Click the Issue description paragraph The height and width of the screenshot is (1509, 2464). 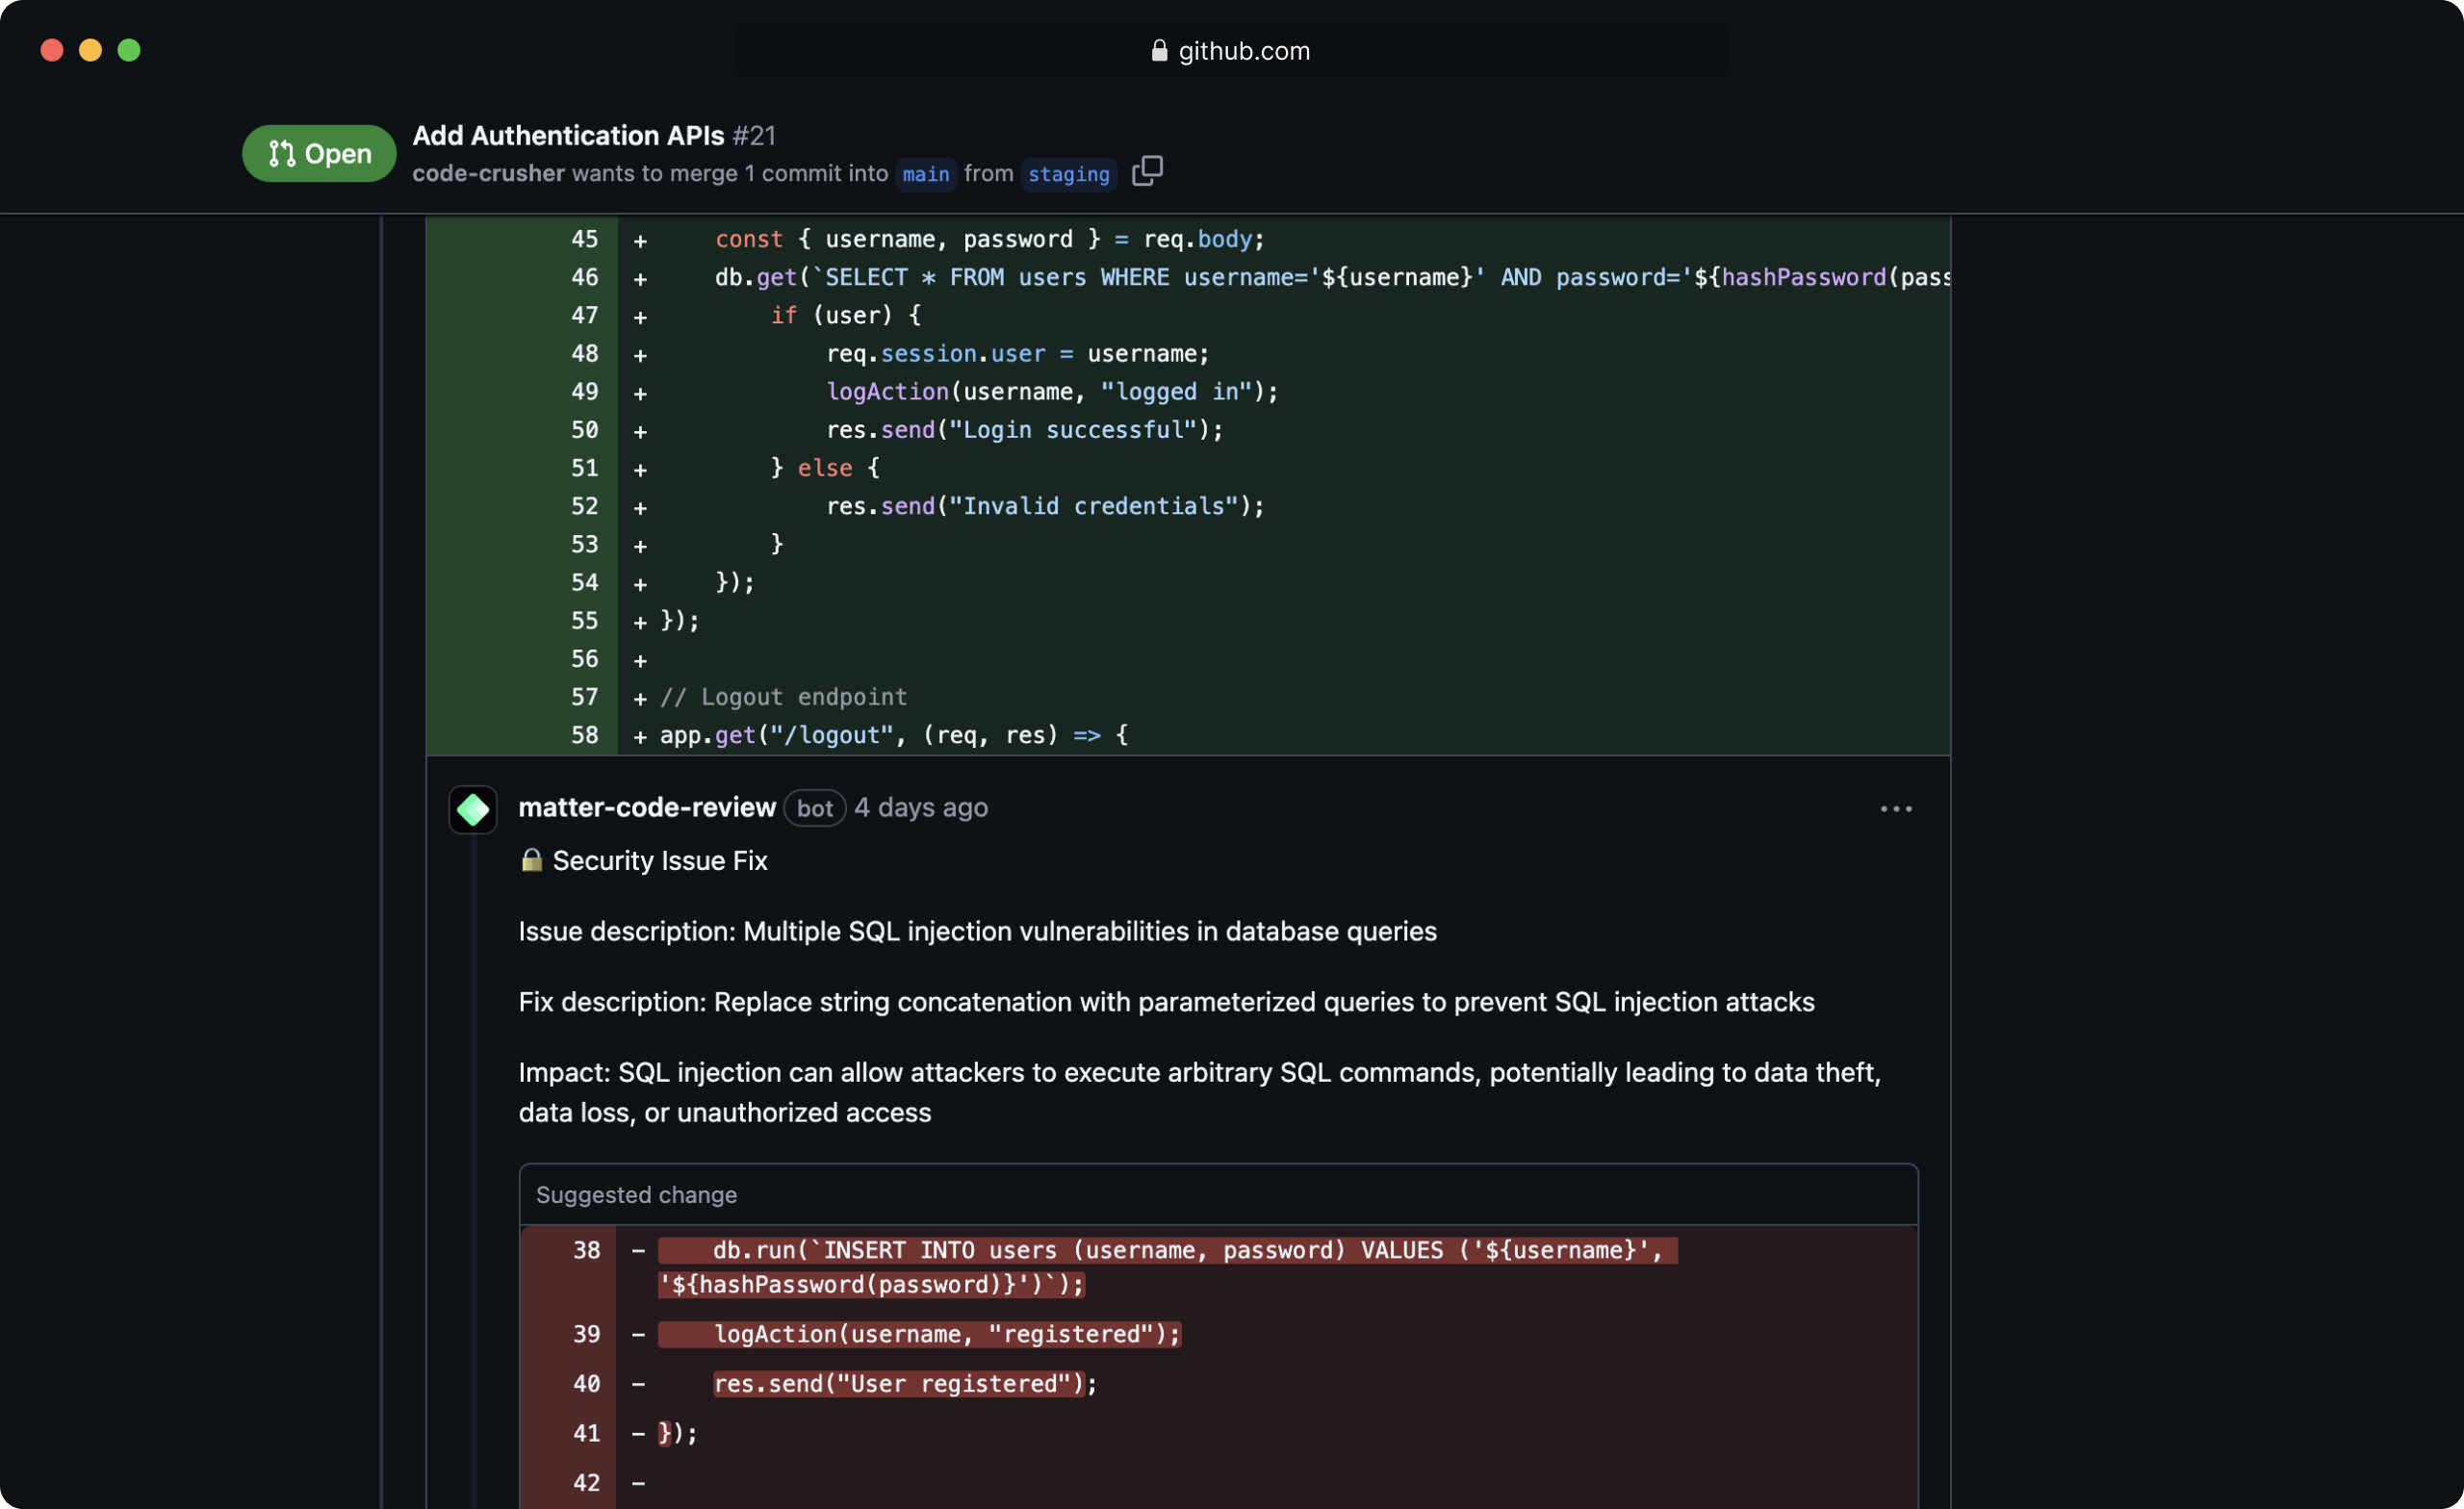tap(977, 931)
